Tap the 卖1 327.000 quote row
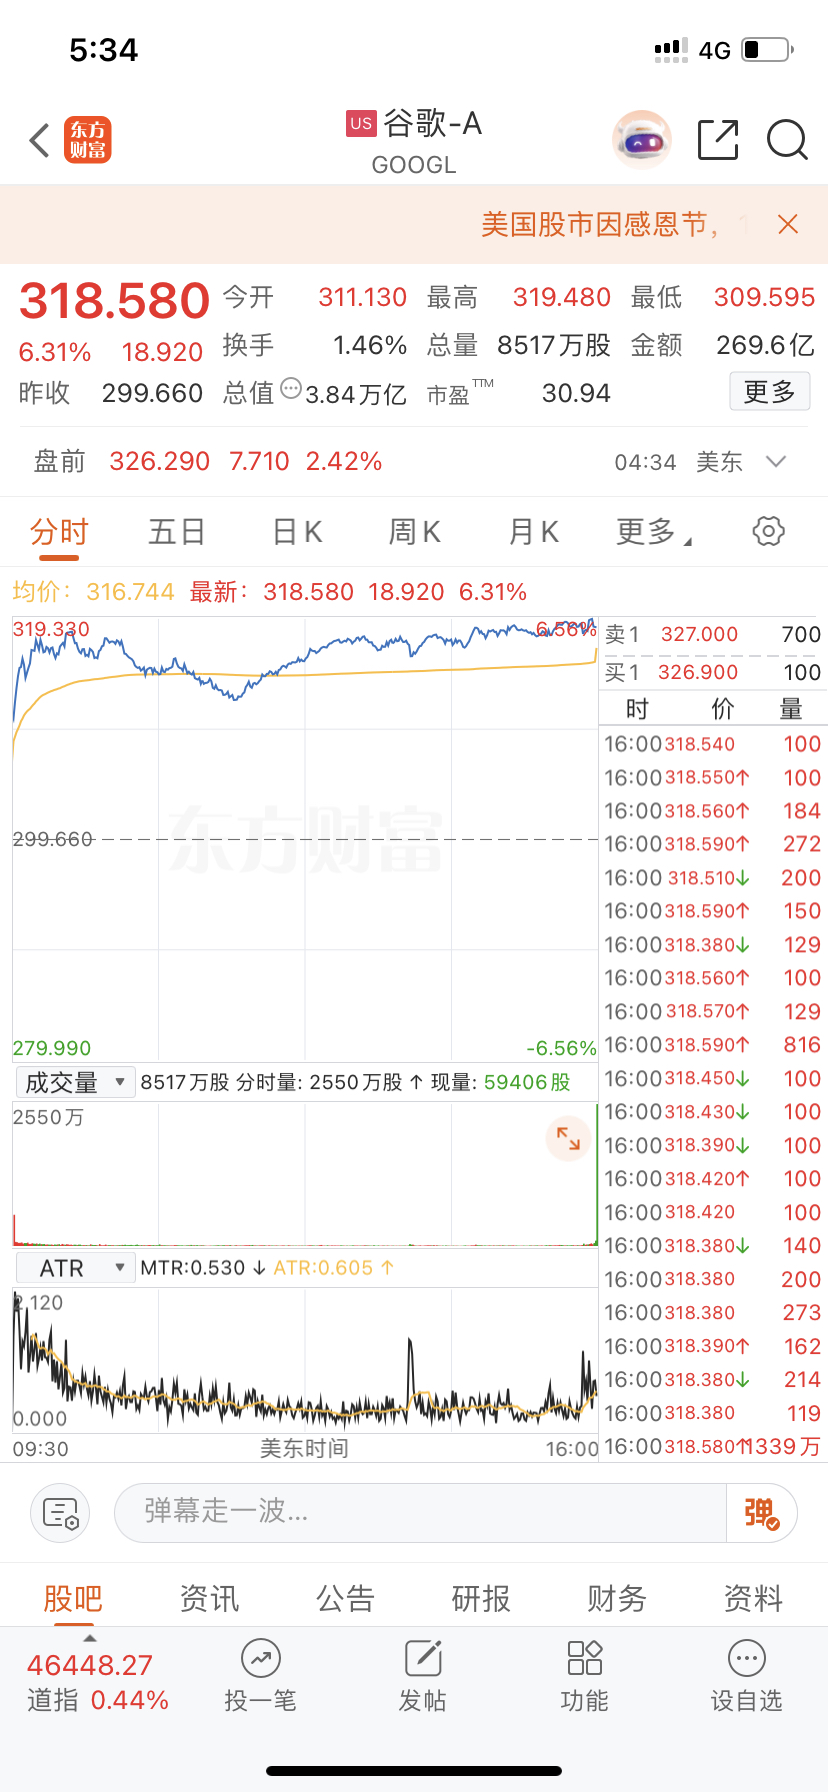 coord(713,634)
